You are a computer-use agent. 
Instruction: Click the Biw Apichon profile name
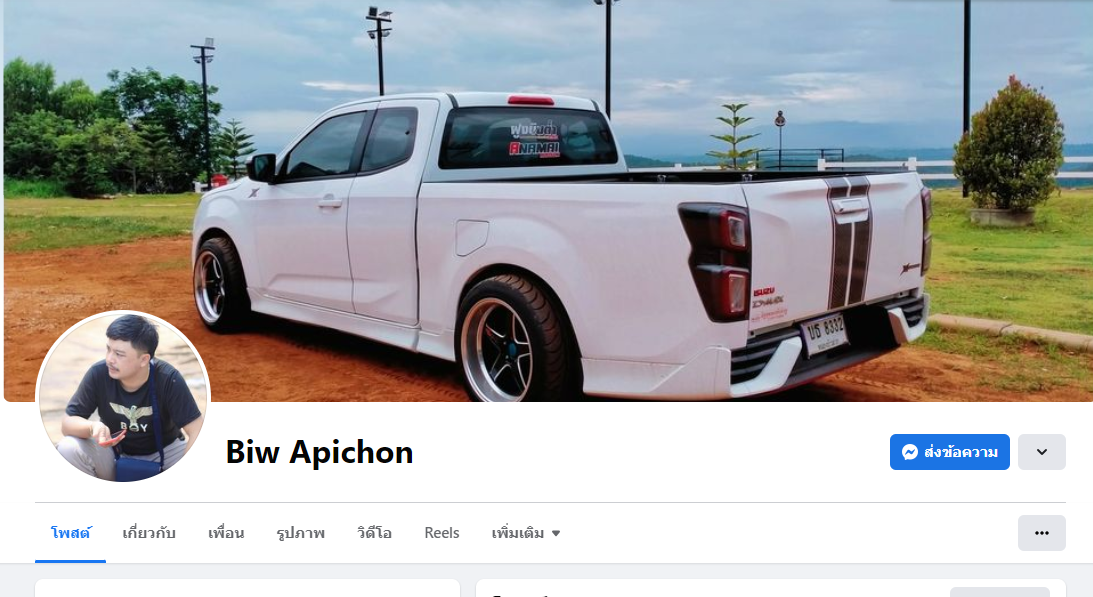coord(319,452)
